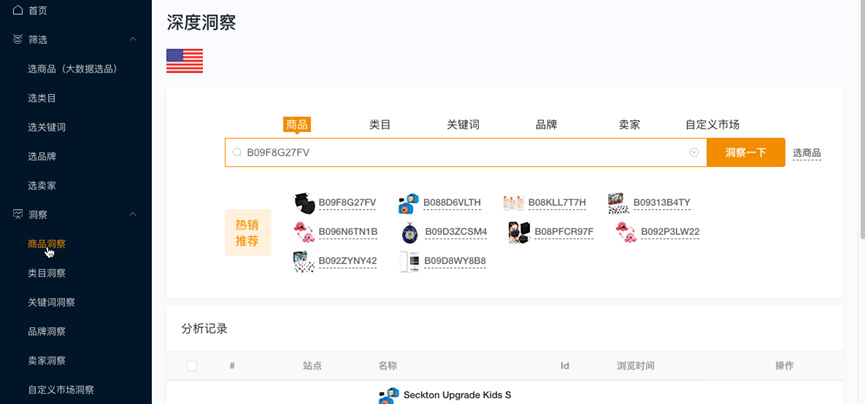Image resolution: width=865 pixels, height=404 pixels.
Task: Click the mask thumbnail for B08PFCR97F
Action: tap(519, 232)
